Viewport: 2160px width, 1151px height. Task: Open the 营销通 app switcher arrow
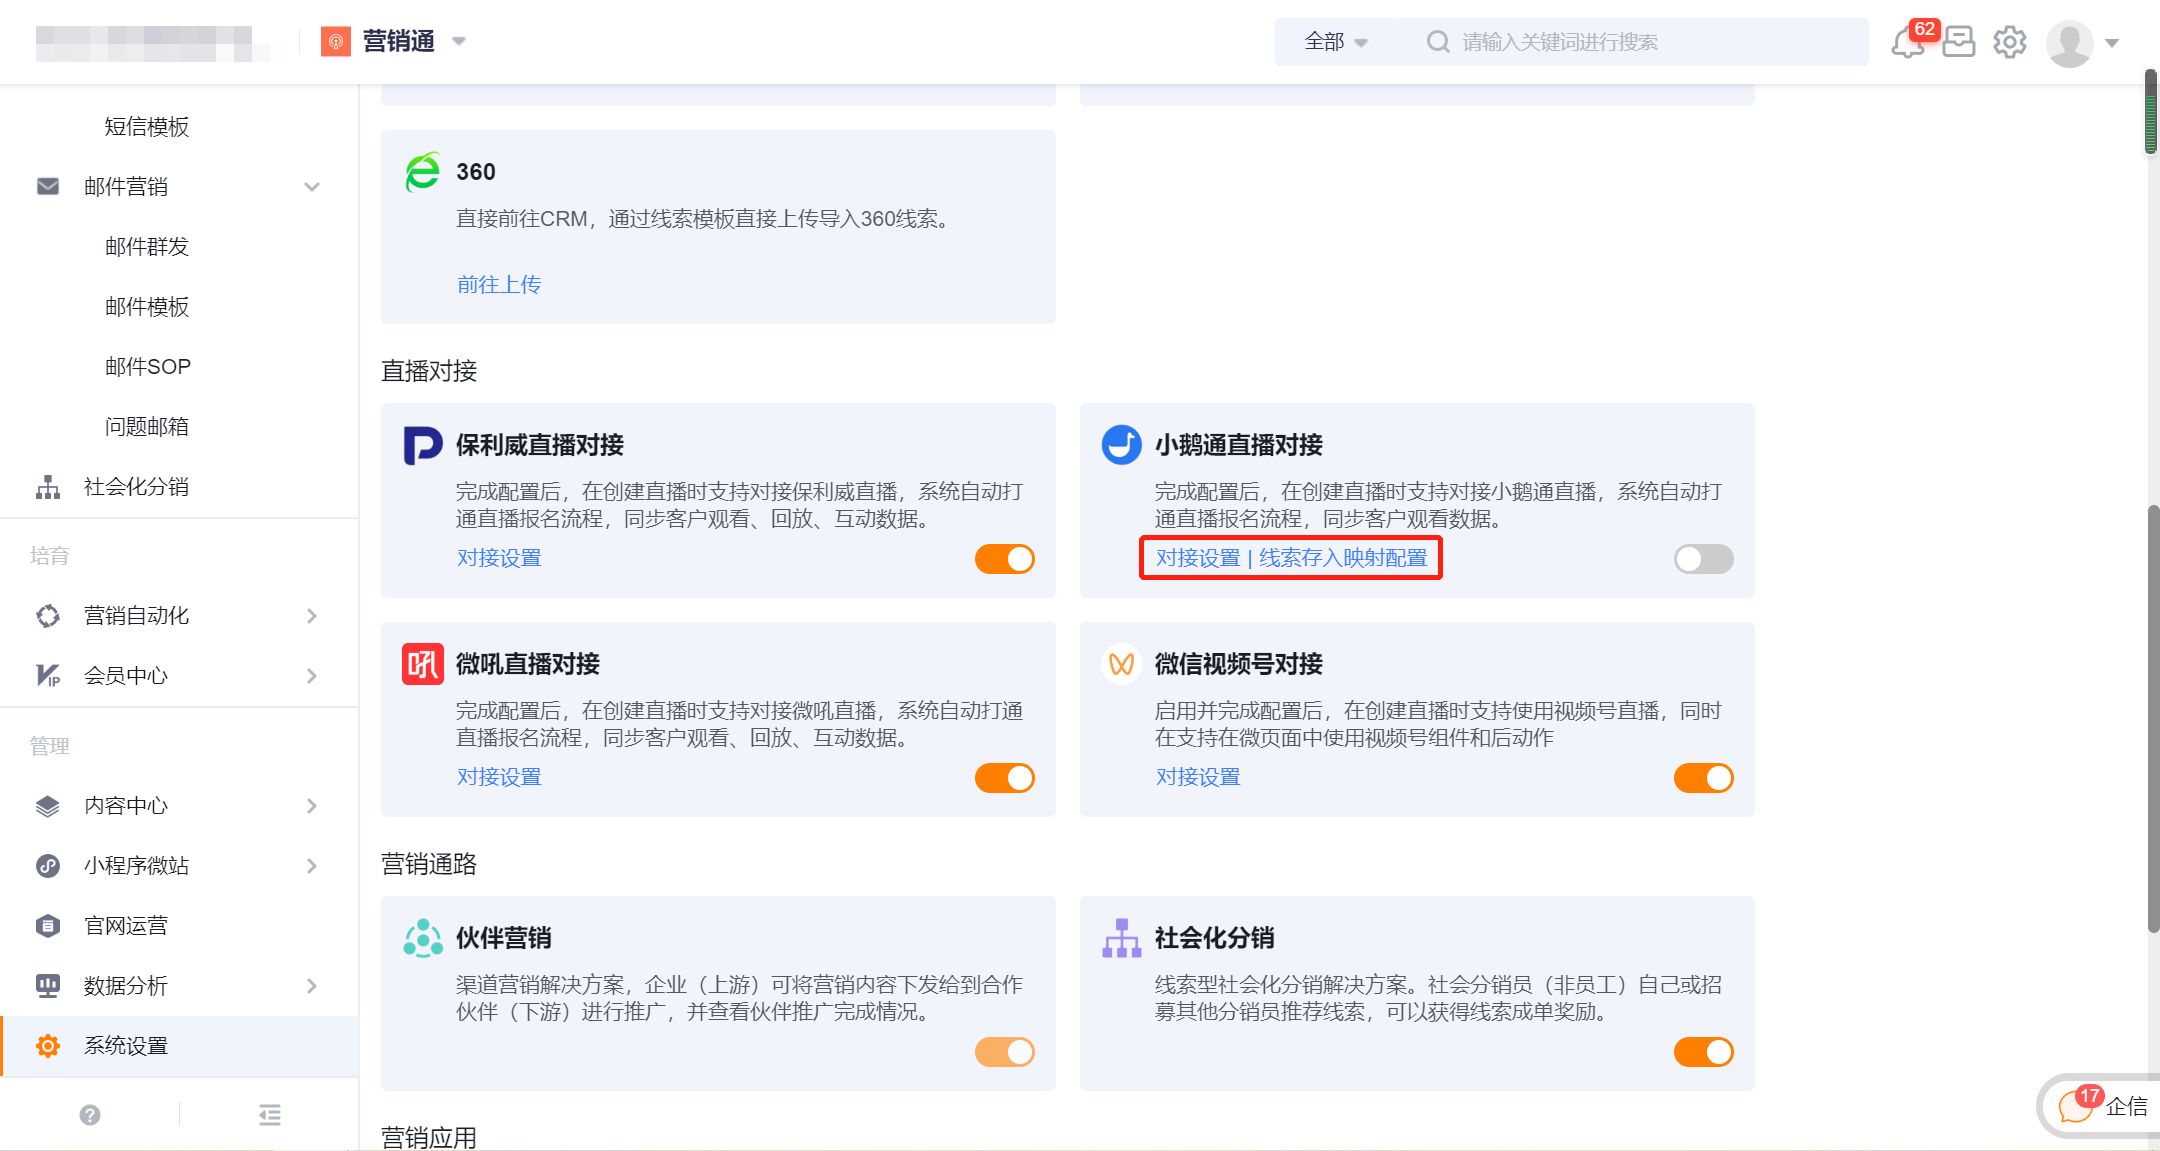point(459,42)
